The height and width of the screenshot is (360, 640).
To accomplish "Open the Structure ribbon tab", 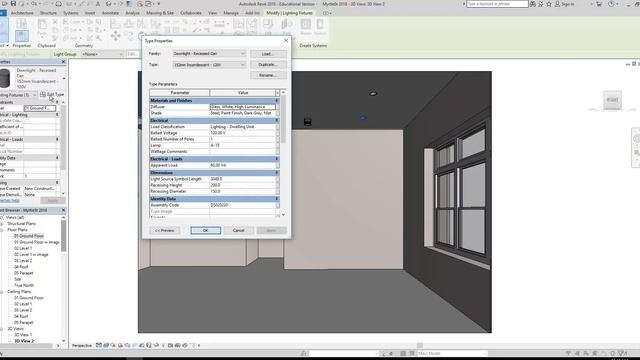I will (48, 13).
